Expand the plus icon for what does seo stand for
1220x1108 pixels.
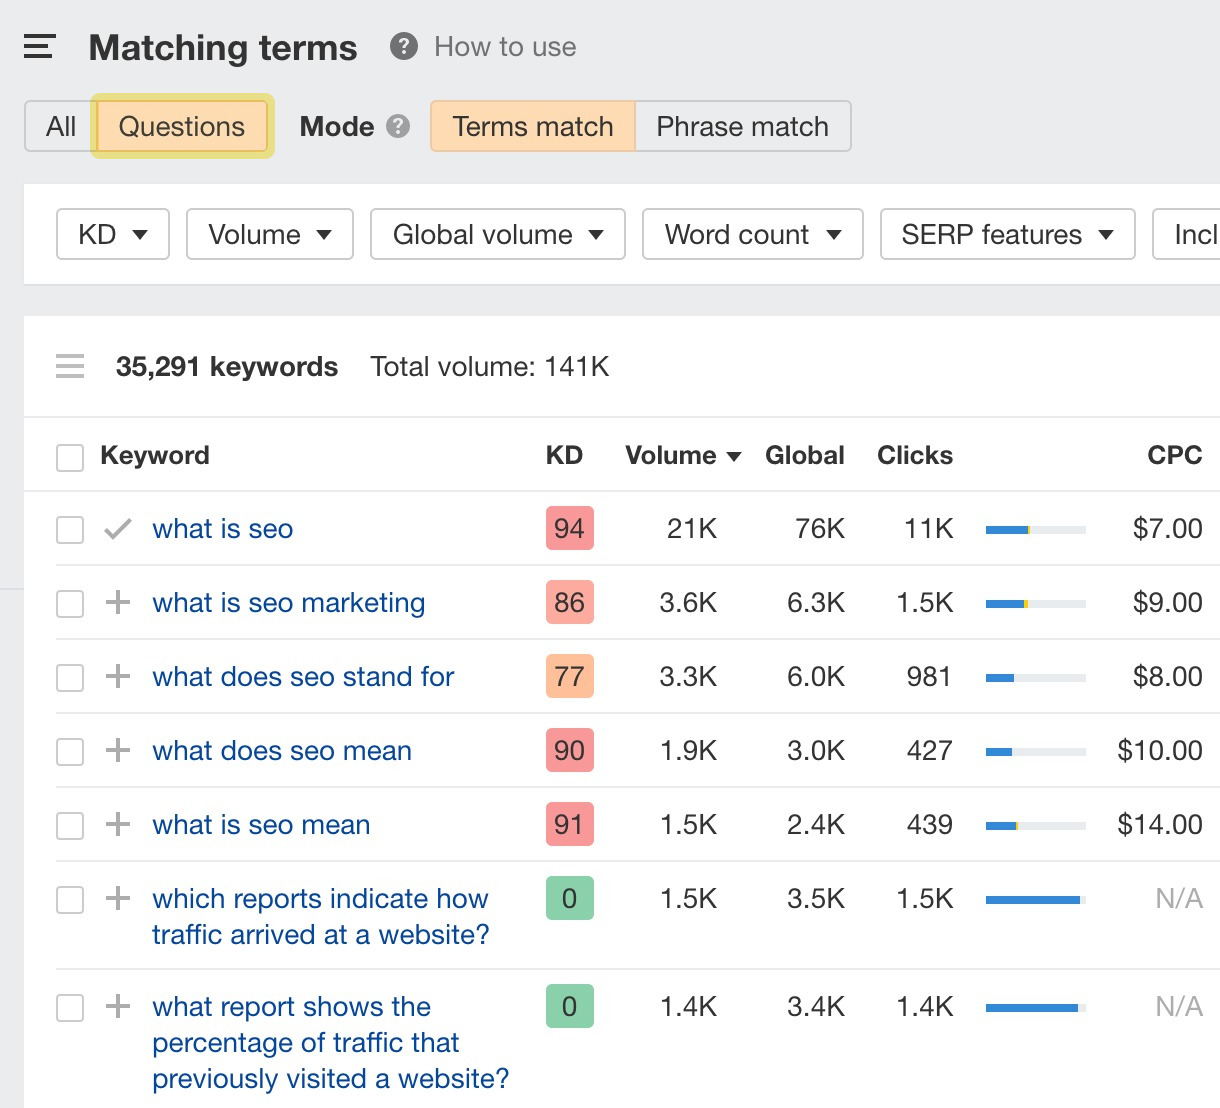tap(117, 676)
